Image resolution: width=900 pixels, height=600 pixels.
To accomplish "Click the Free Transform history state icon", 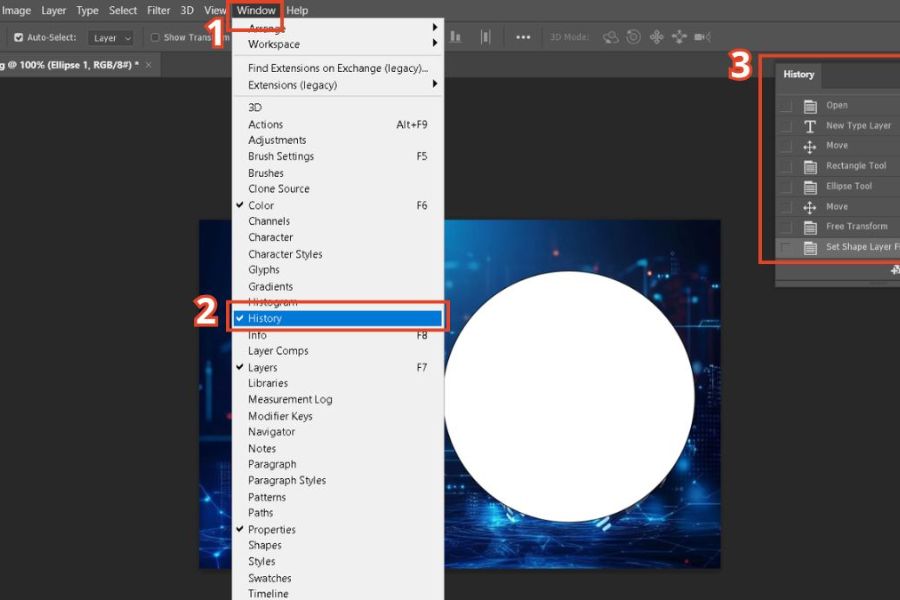I will tap(810, 227).
